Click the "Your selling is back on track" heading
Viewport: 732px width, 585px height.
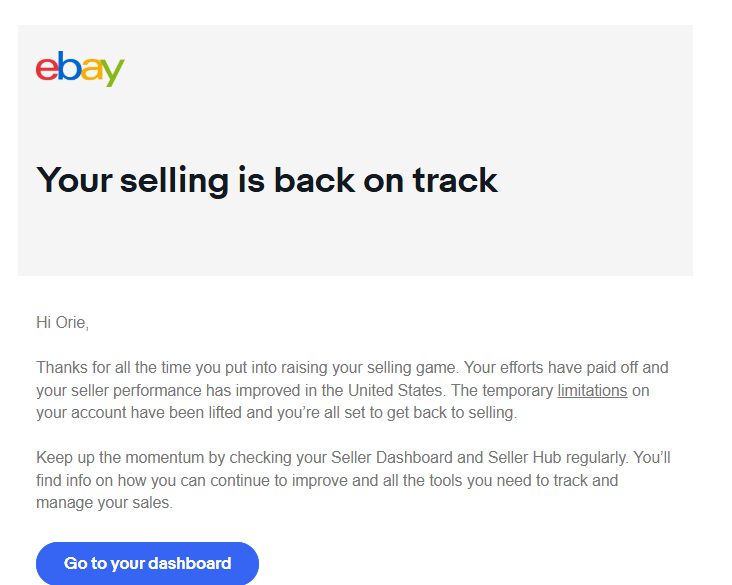[266, 180]
